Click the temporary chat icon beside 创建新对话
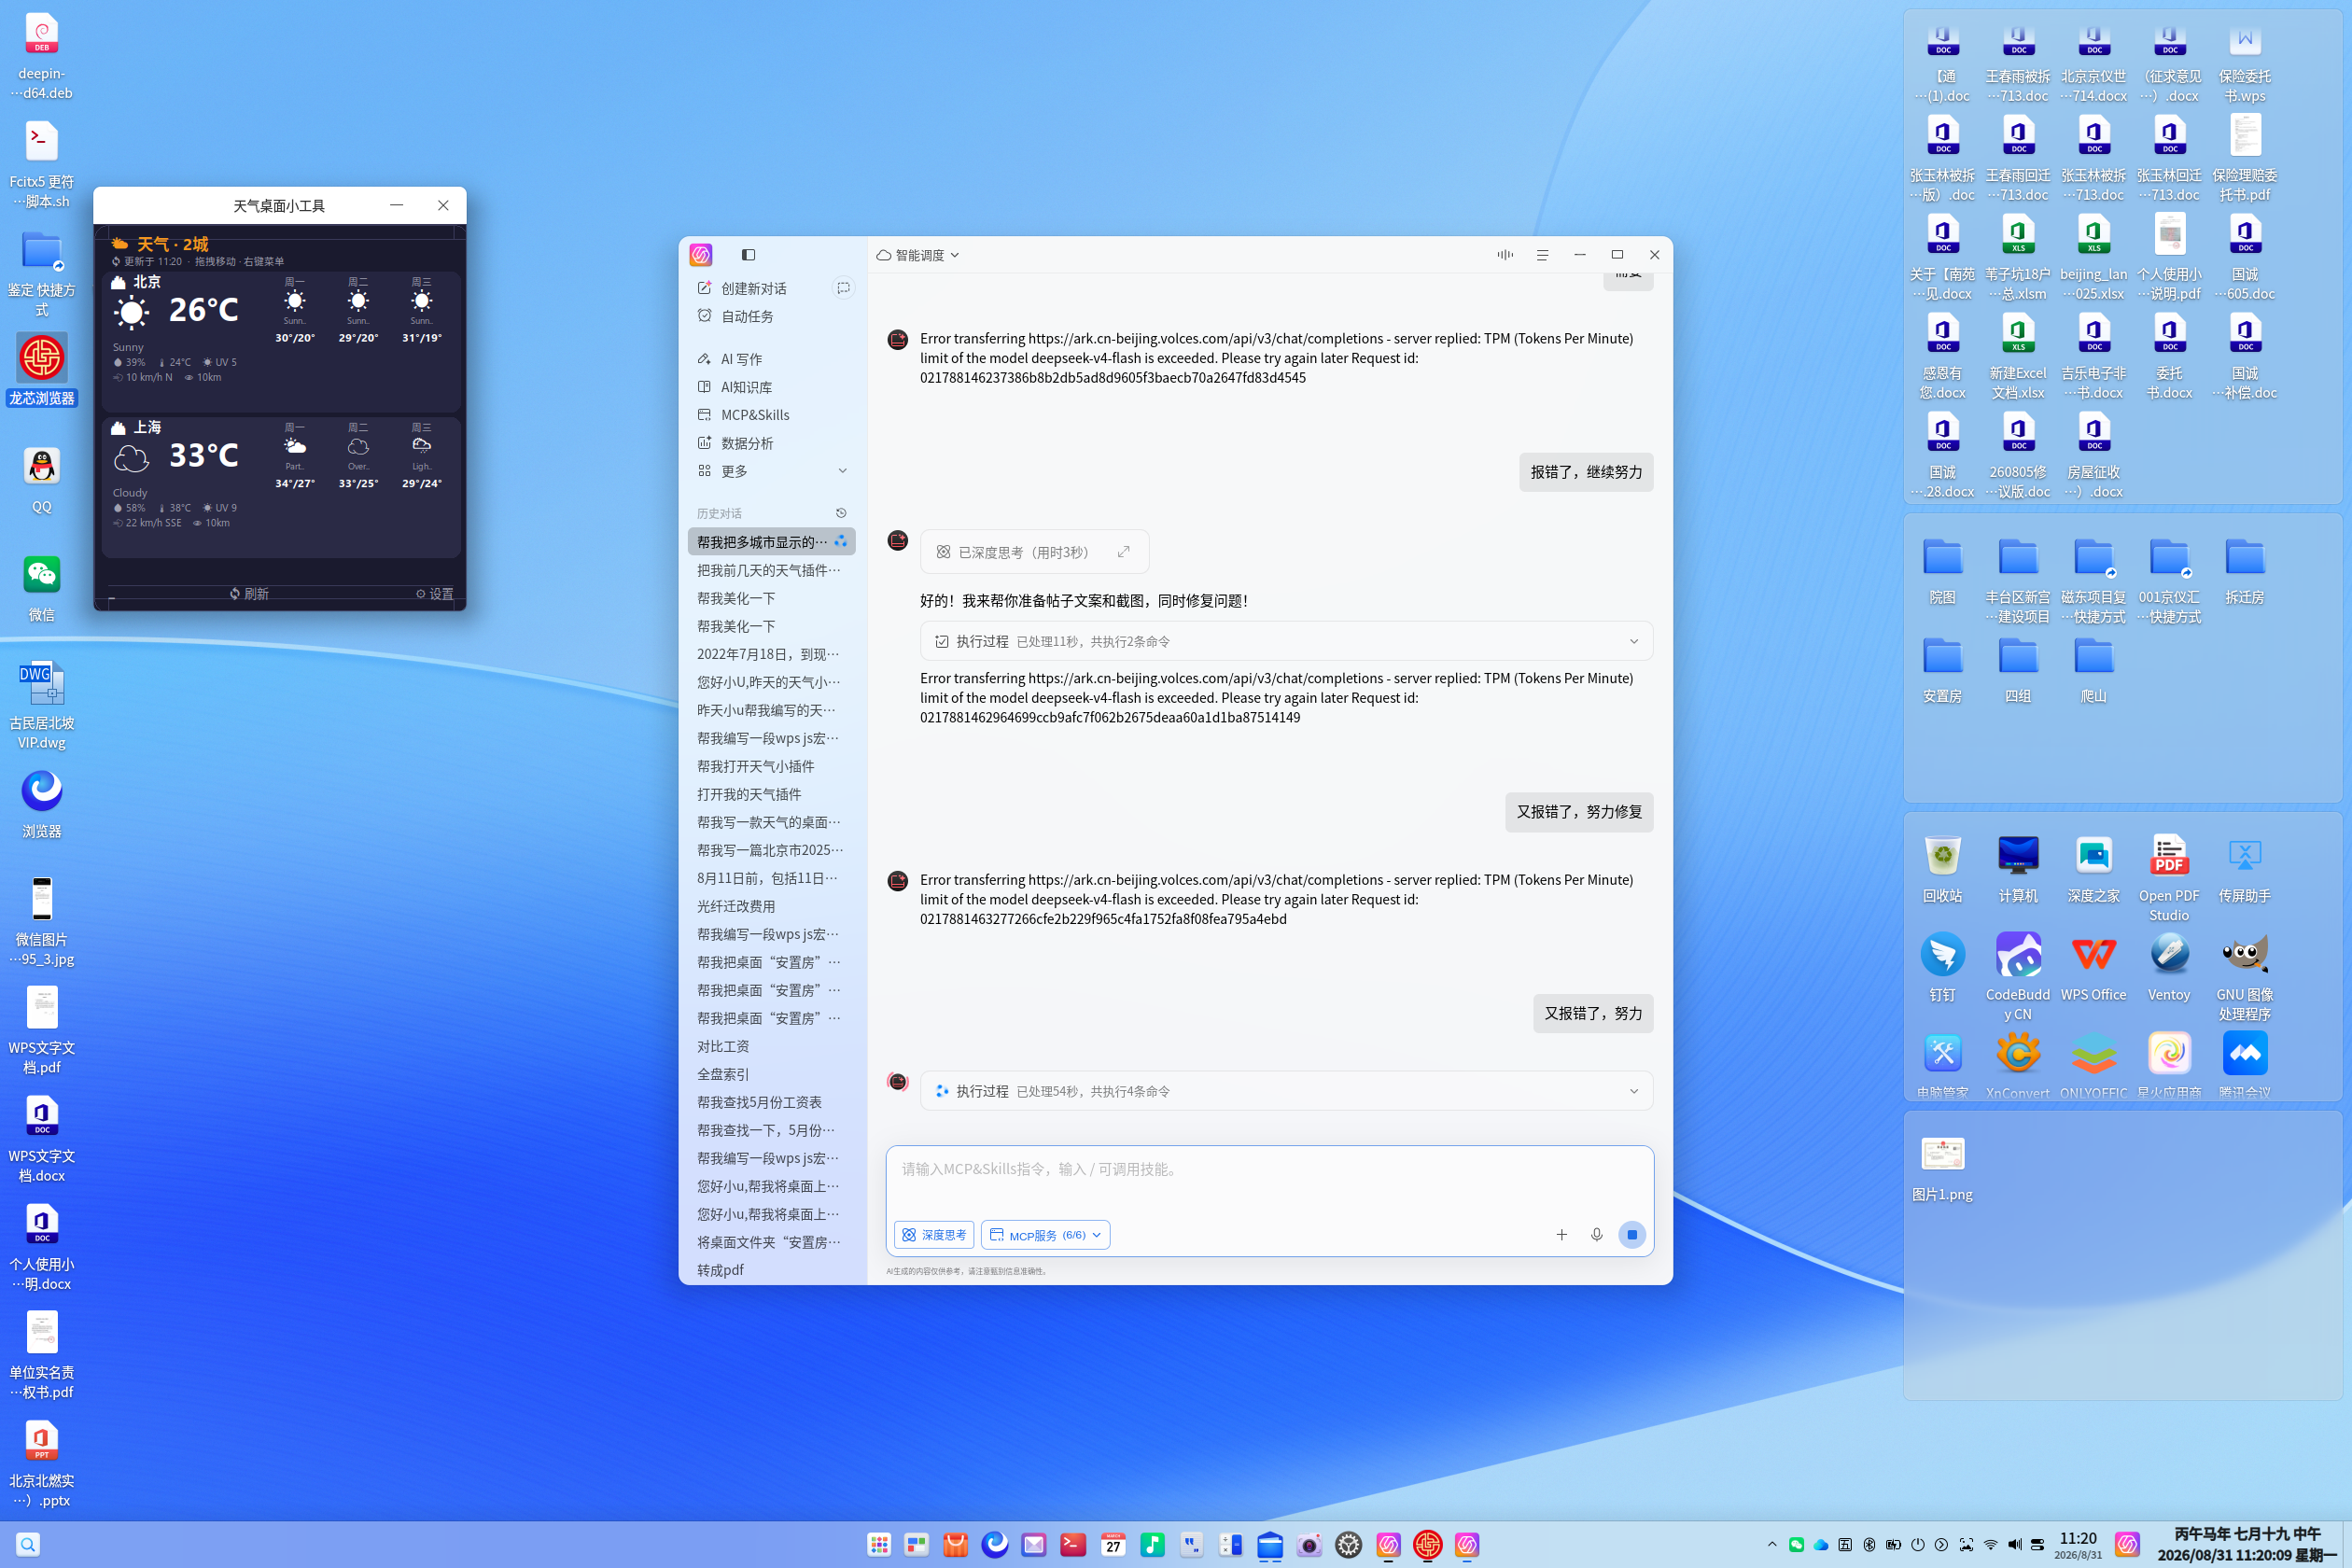 [843, 288]
